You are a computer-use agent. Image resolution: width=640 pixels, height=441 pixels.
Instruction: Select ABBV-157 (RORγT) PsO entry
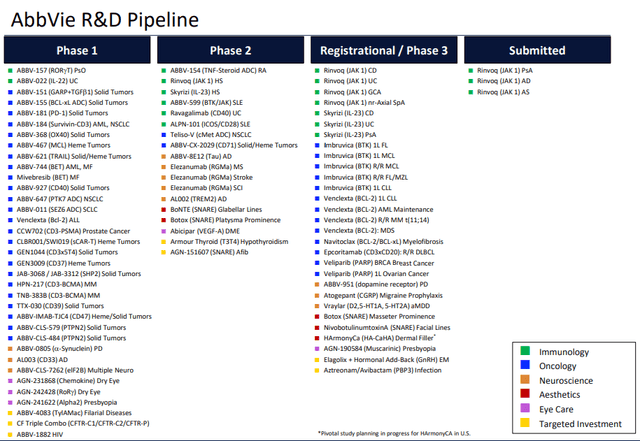(51, 70)
